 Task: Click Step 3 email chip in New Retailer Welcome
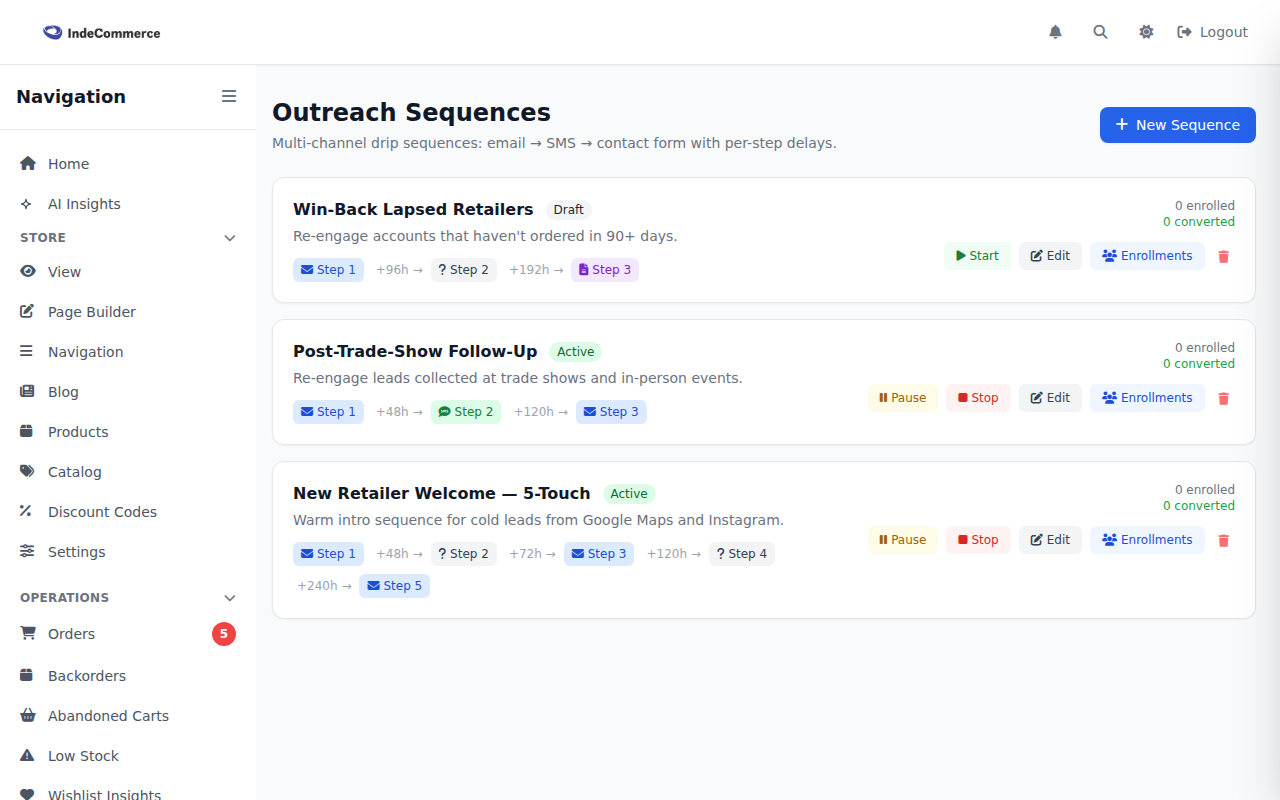(599, 554)
